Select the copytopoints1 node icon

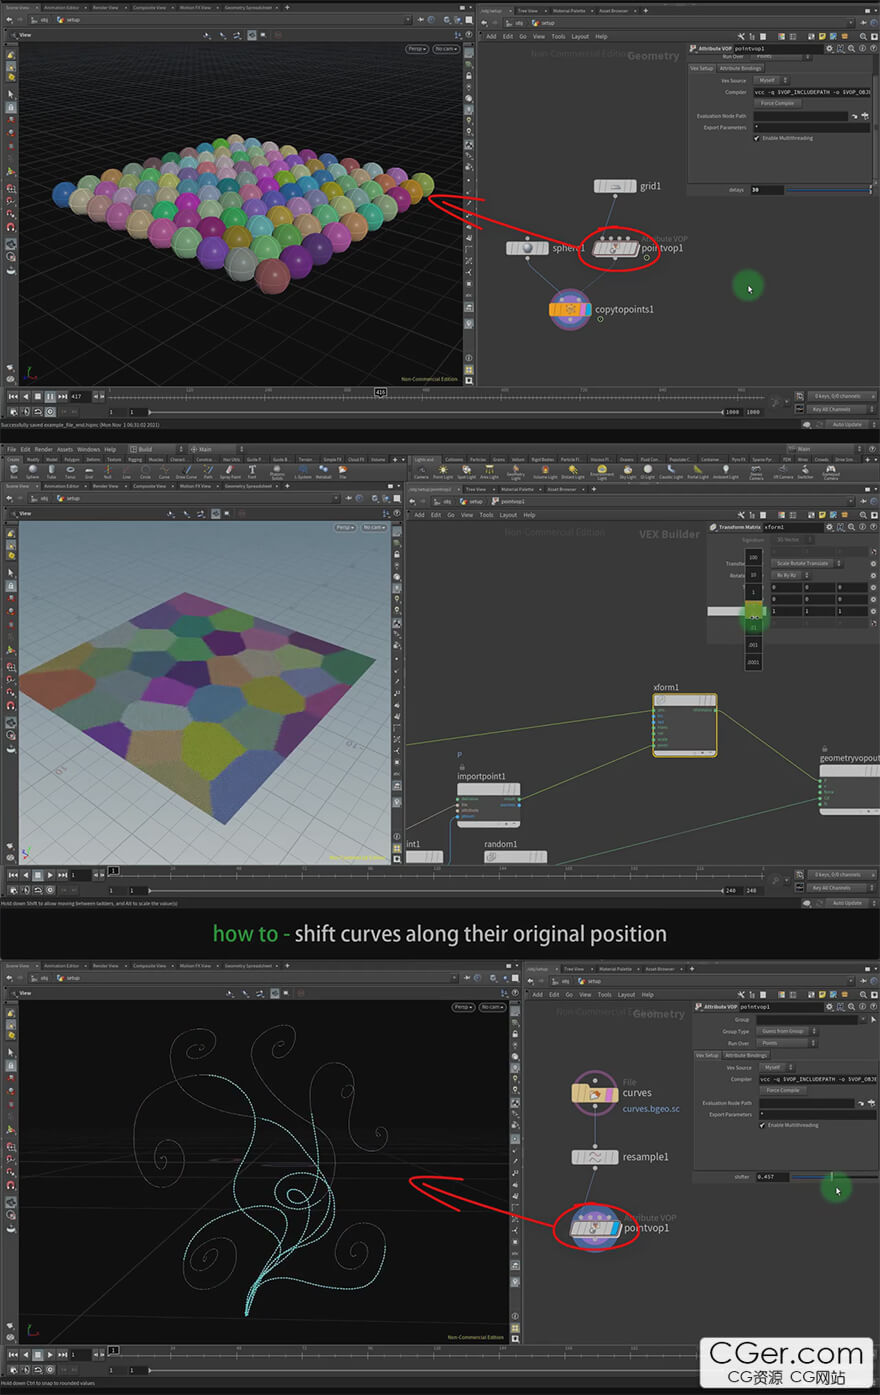(570, 309)
